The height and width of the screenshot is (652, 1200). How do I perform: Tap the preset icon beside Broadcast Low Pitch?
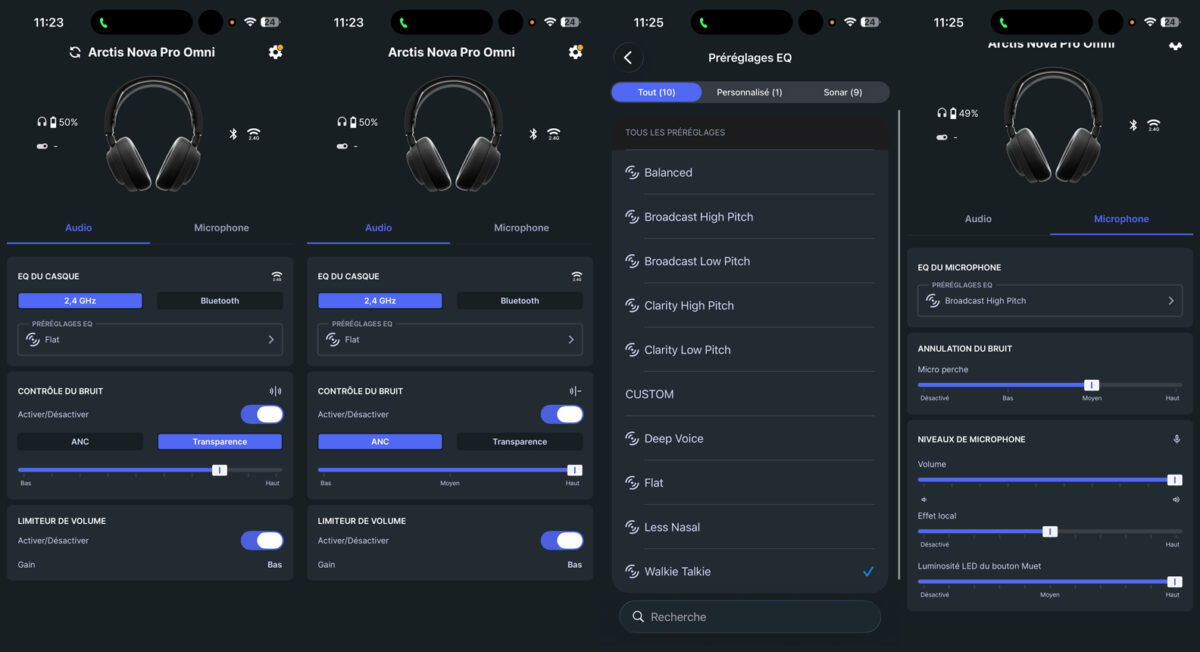(x=632, y=261)
